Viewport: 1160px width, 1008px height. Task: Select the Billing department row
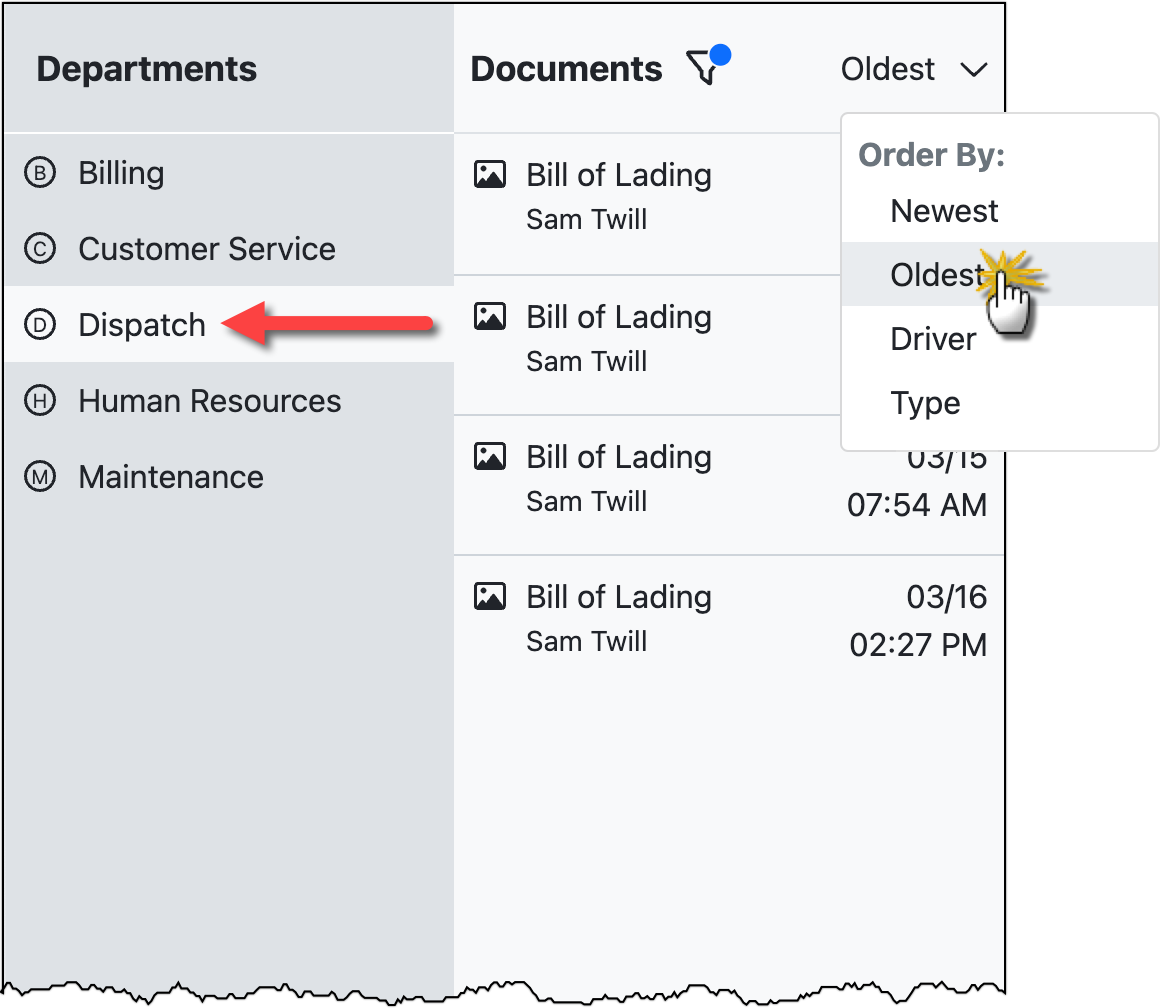click(121, 173)
